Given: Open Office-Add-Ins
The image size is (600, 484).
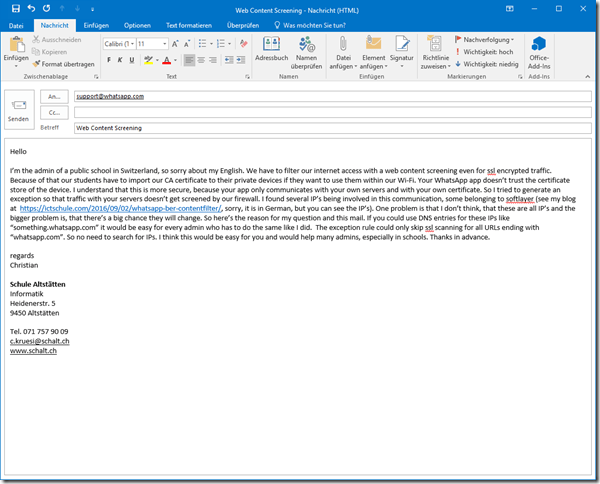Looking at the screenshot, I should 538,50.
